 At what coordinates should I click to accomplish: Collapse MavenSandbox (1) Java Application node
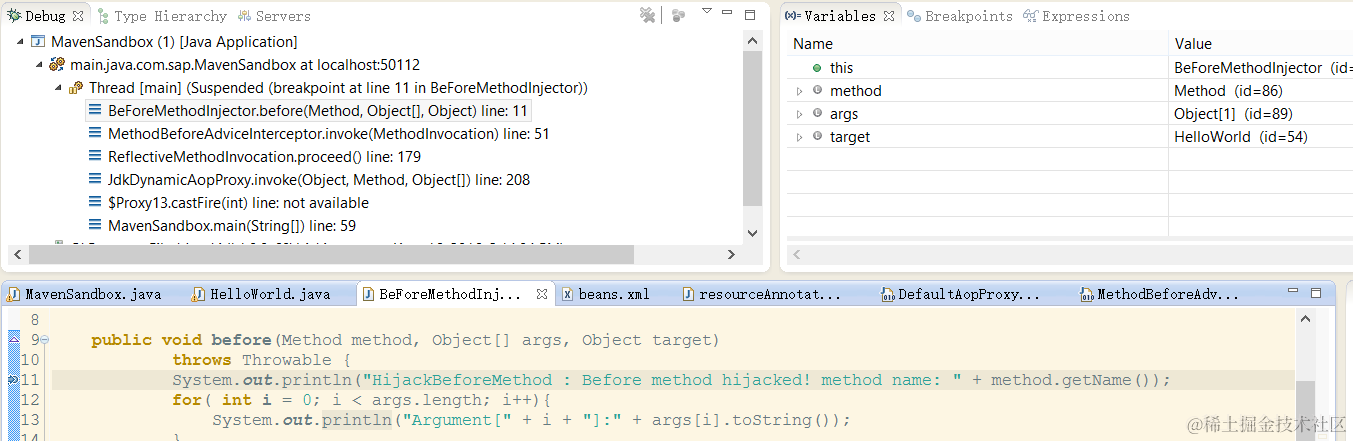(x=21, y=42)
